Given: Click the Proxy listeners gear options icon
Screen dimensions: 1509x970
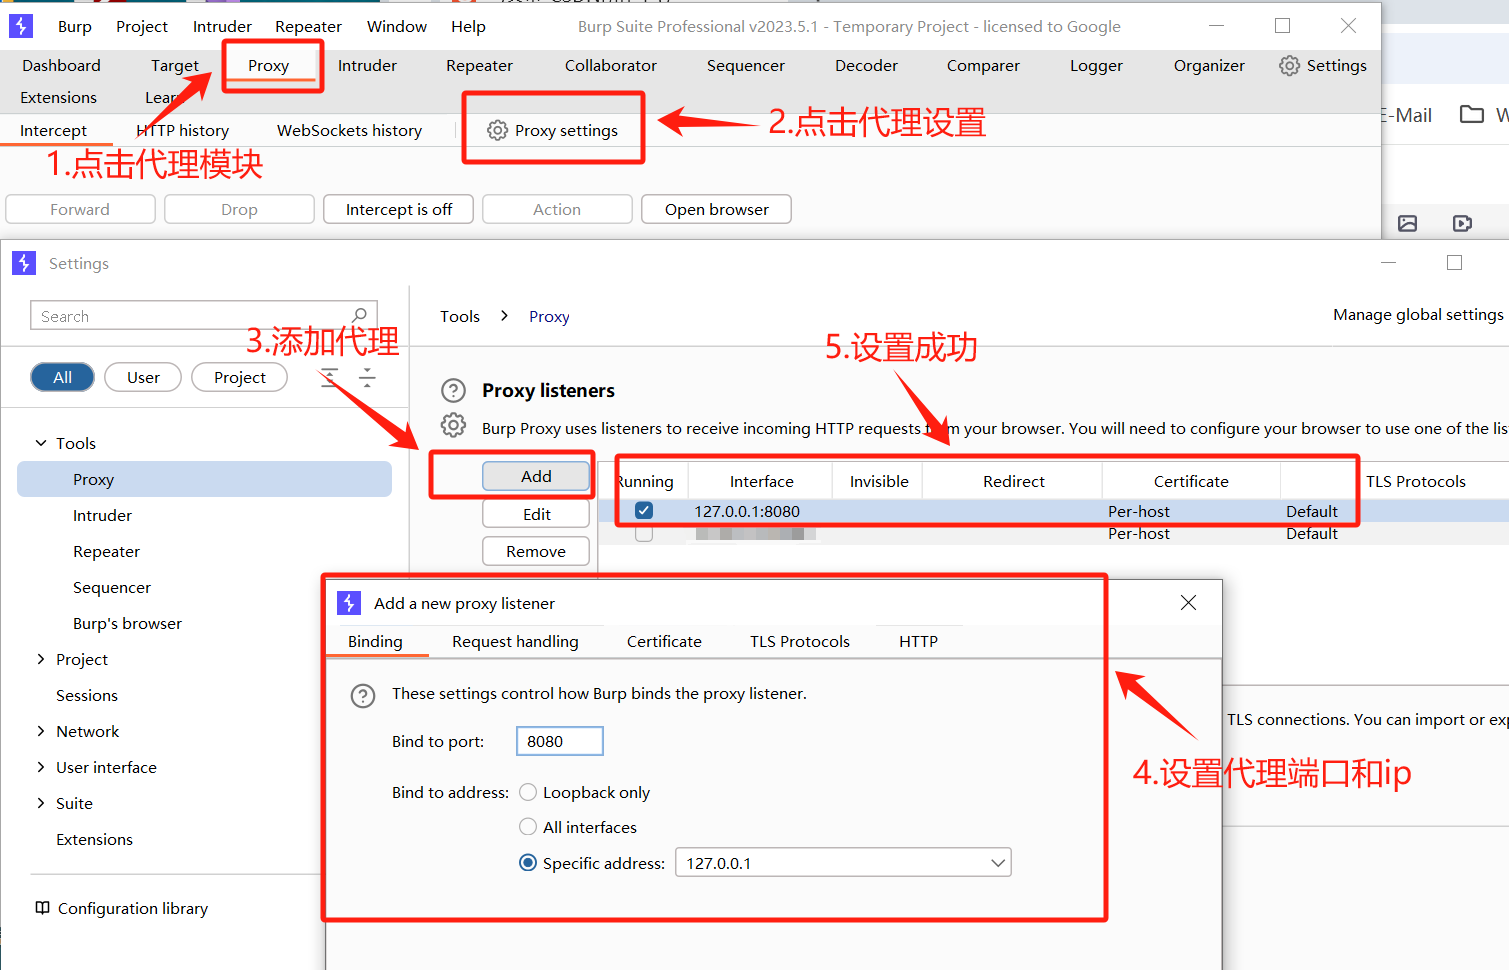Looking at the screenshot, I should (x=453, y=425).
